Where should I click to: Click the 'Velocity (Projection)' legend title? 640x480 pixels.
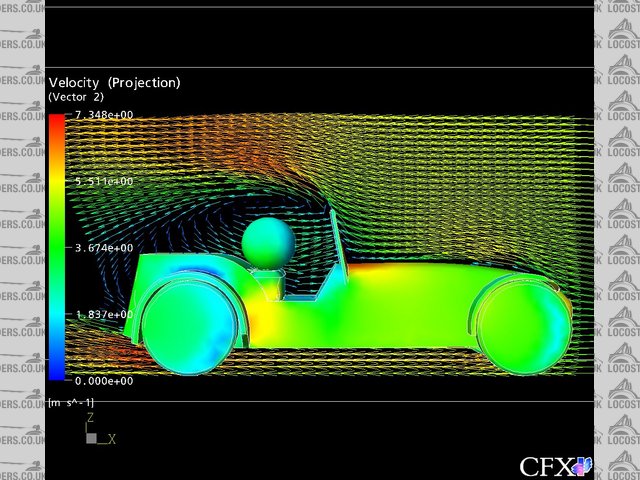coord(114,83)
